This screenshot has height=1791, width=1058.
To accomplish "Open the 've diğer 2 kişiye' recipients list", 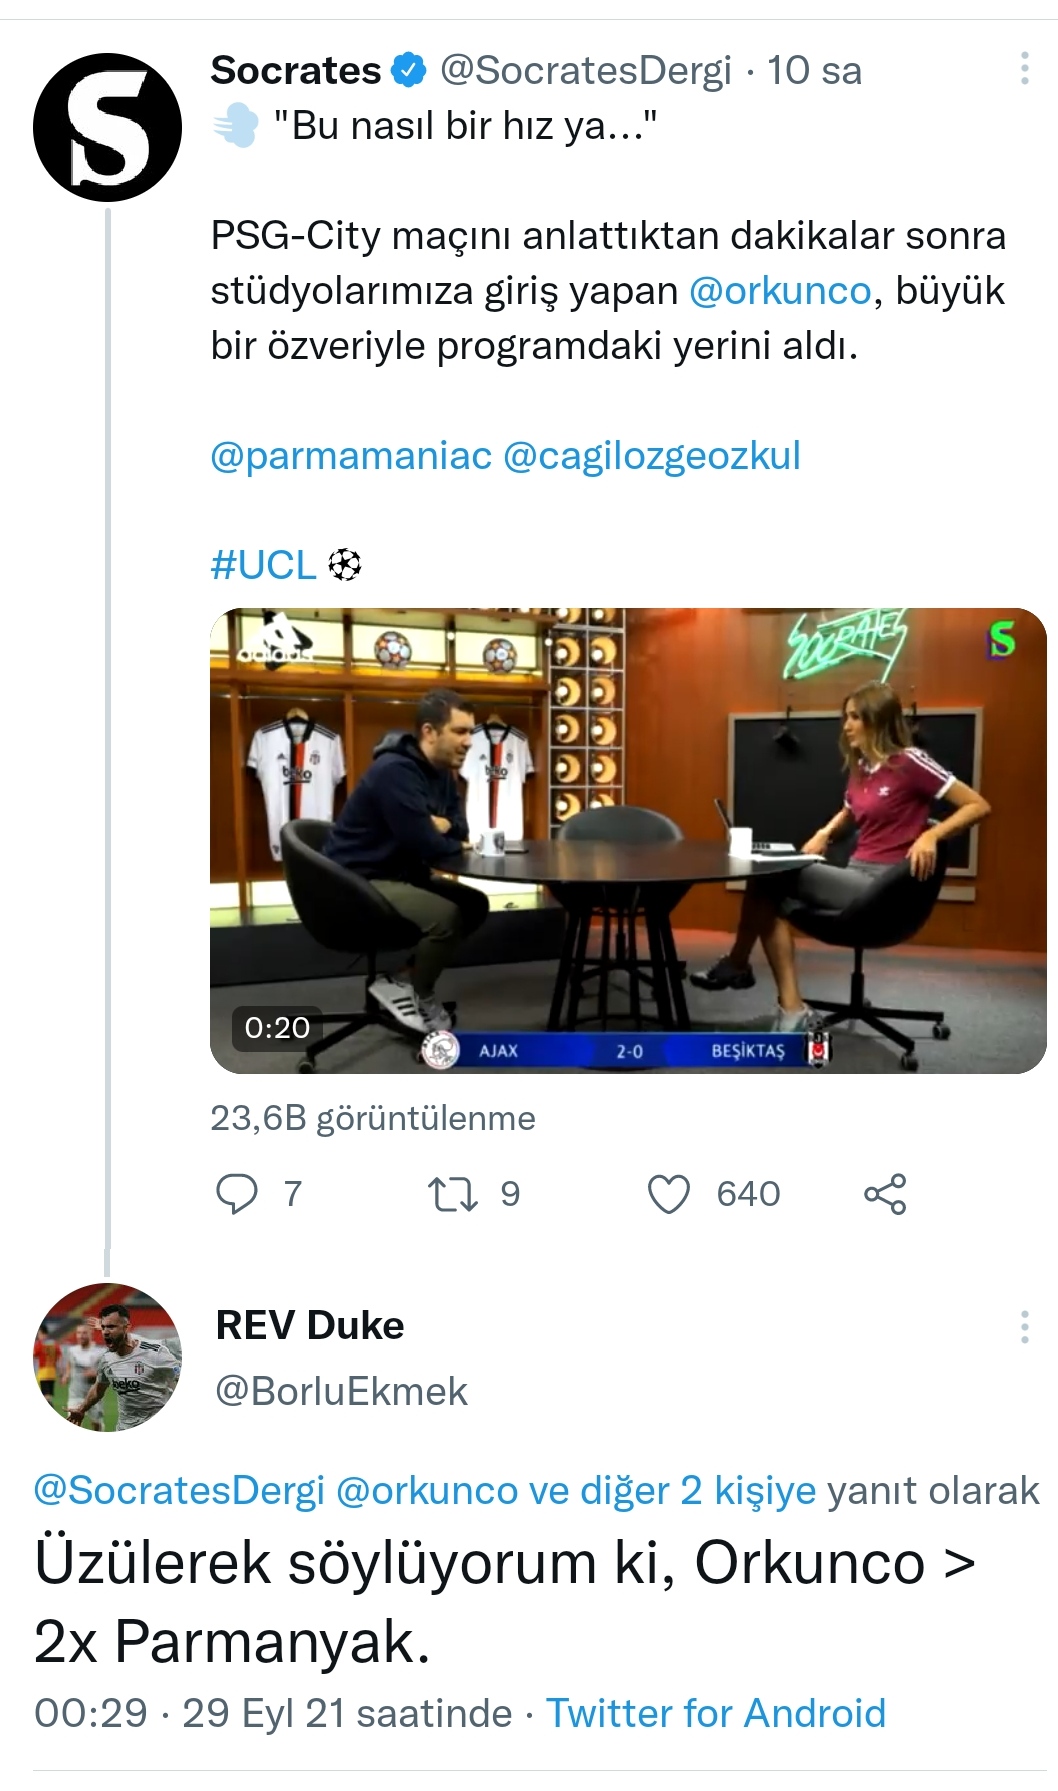I will point(672,1490).
